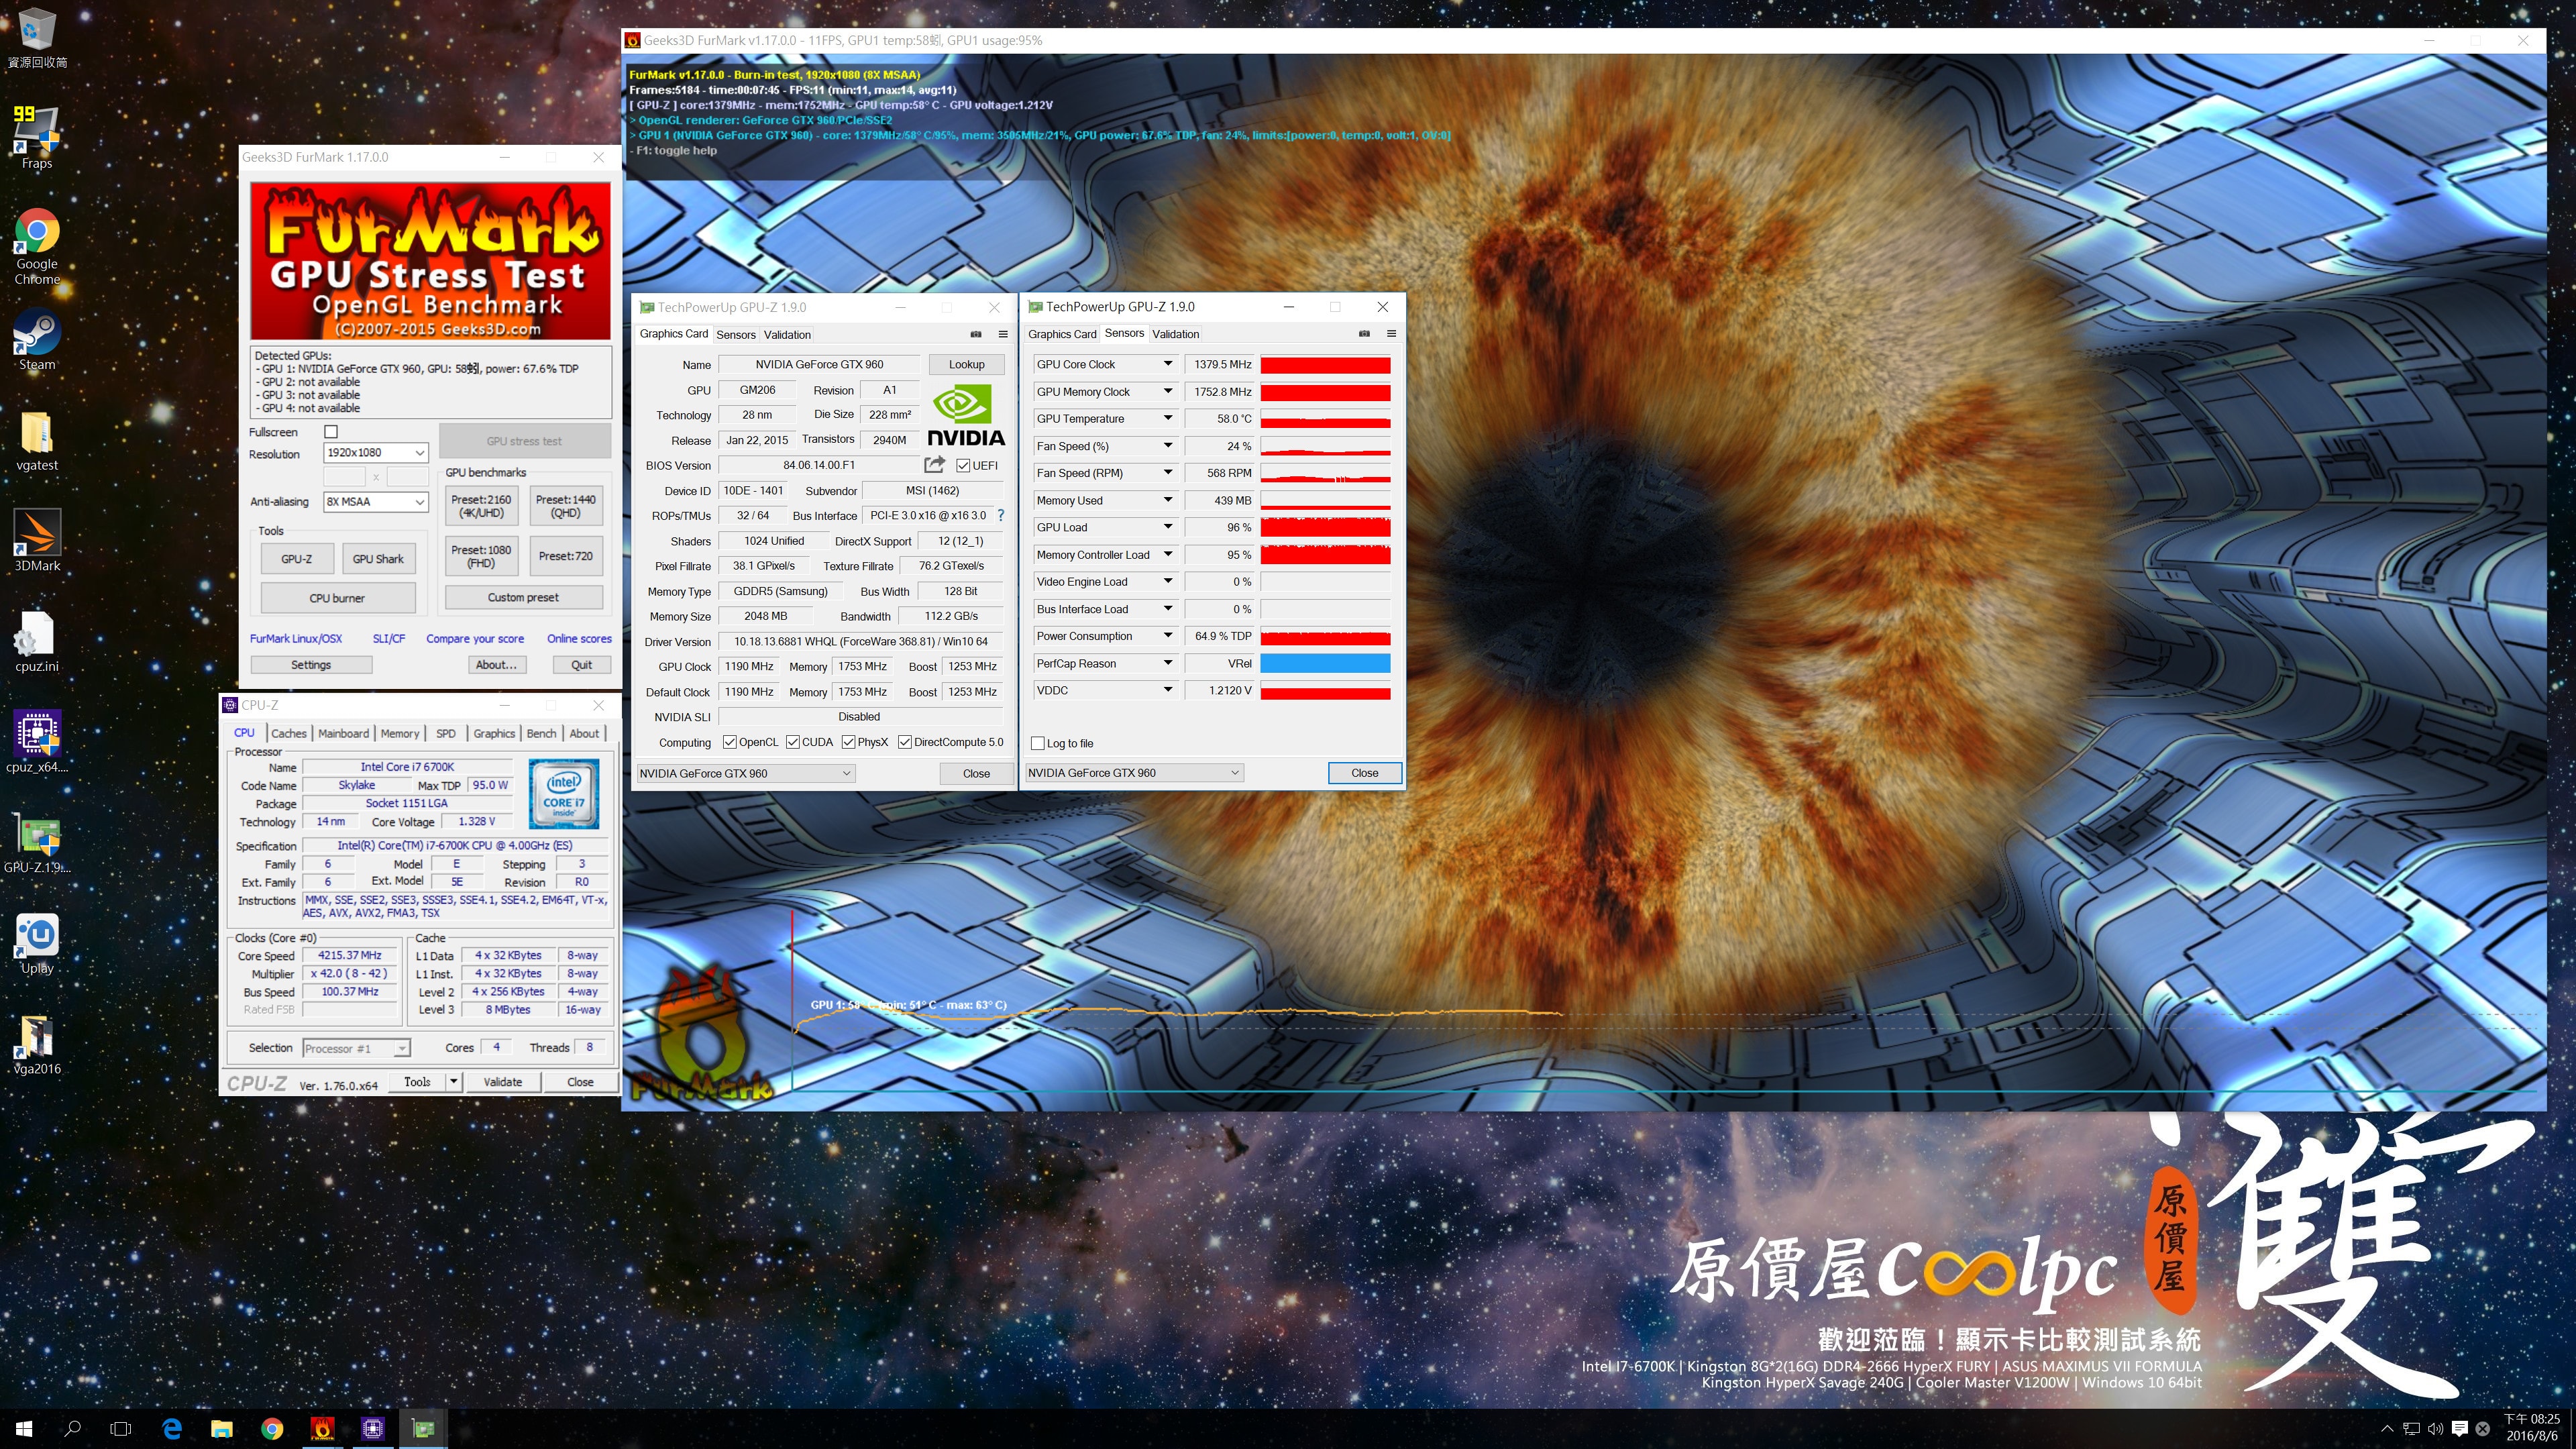The image size is (2576, 1449).
Task: Launch Microsoft Edge from the taskbar
Action: [172, 1429]
